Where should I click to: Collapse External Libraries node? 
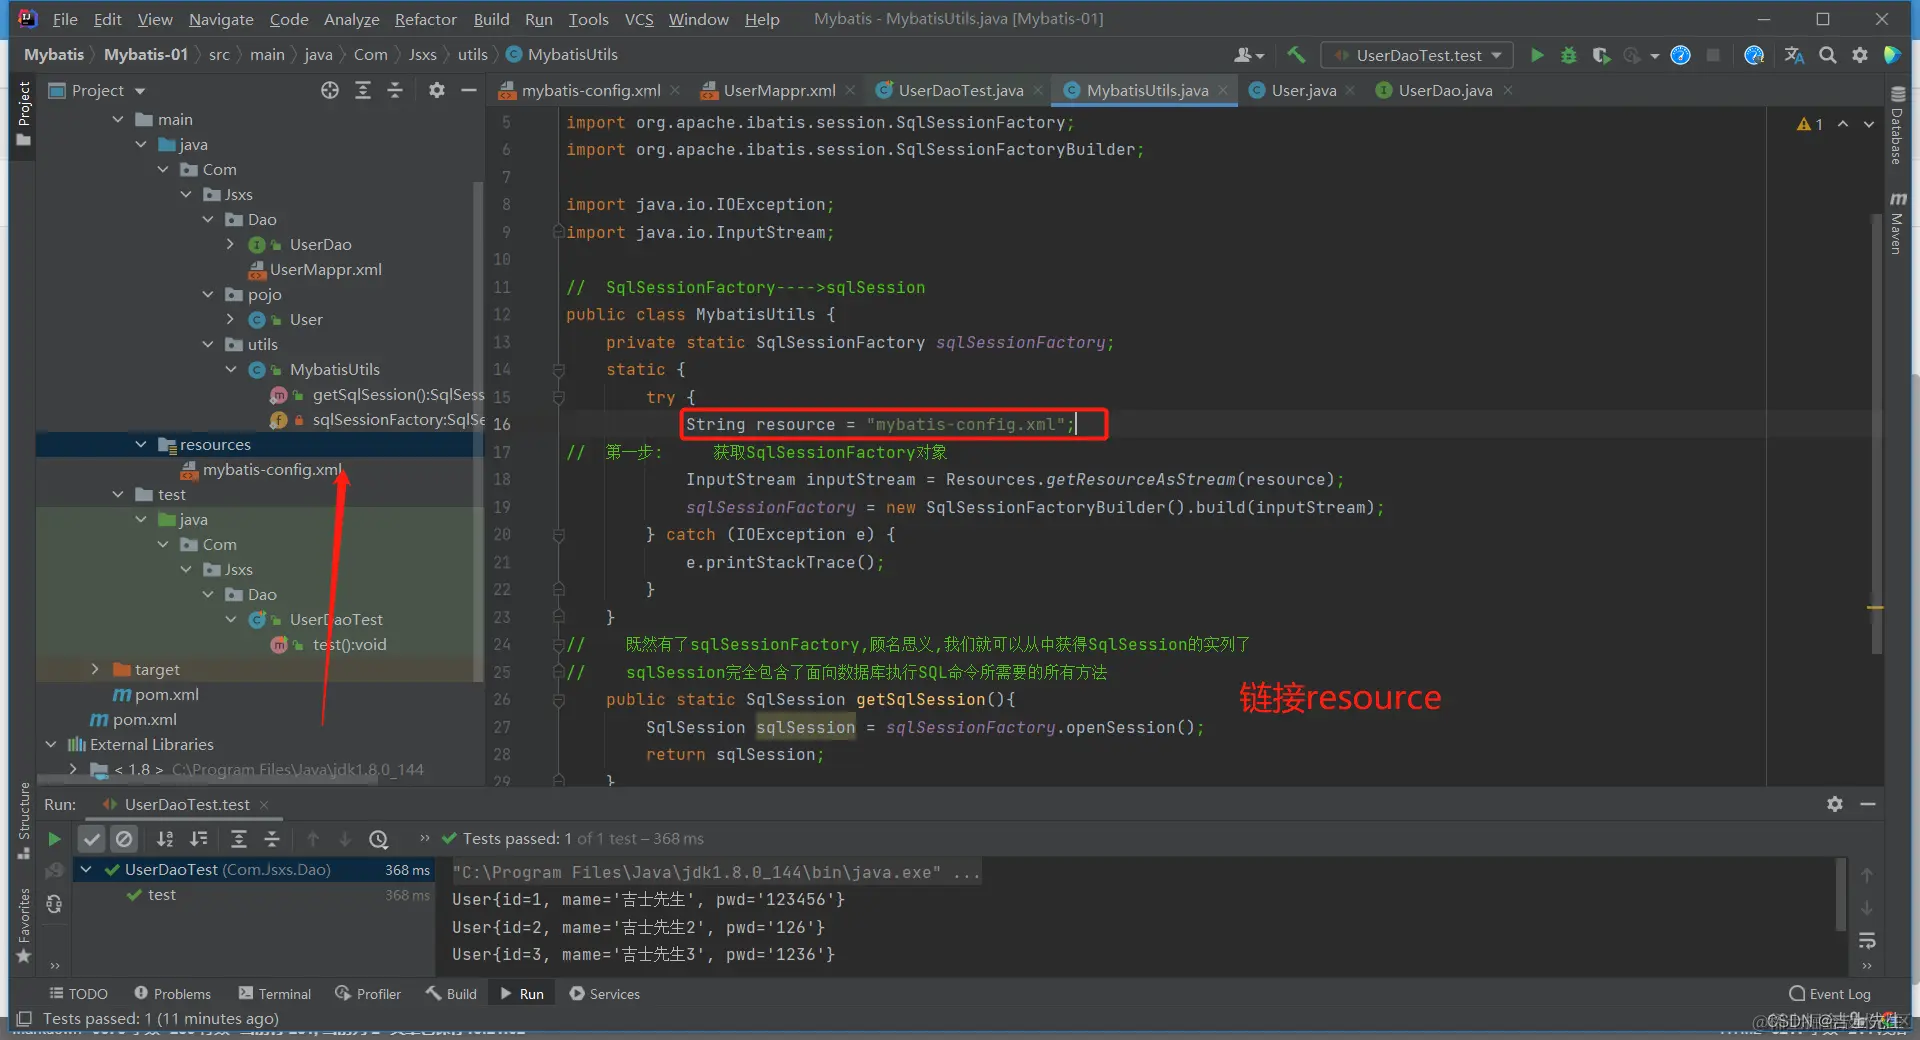(51, 744)
